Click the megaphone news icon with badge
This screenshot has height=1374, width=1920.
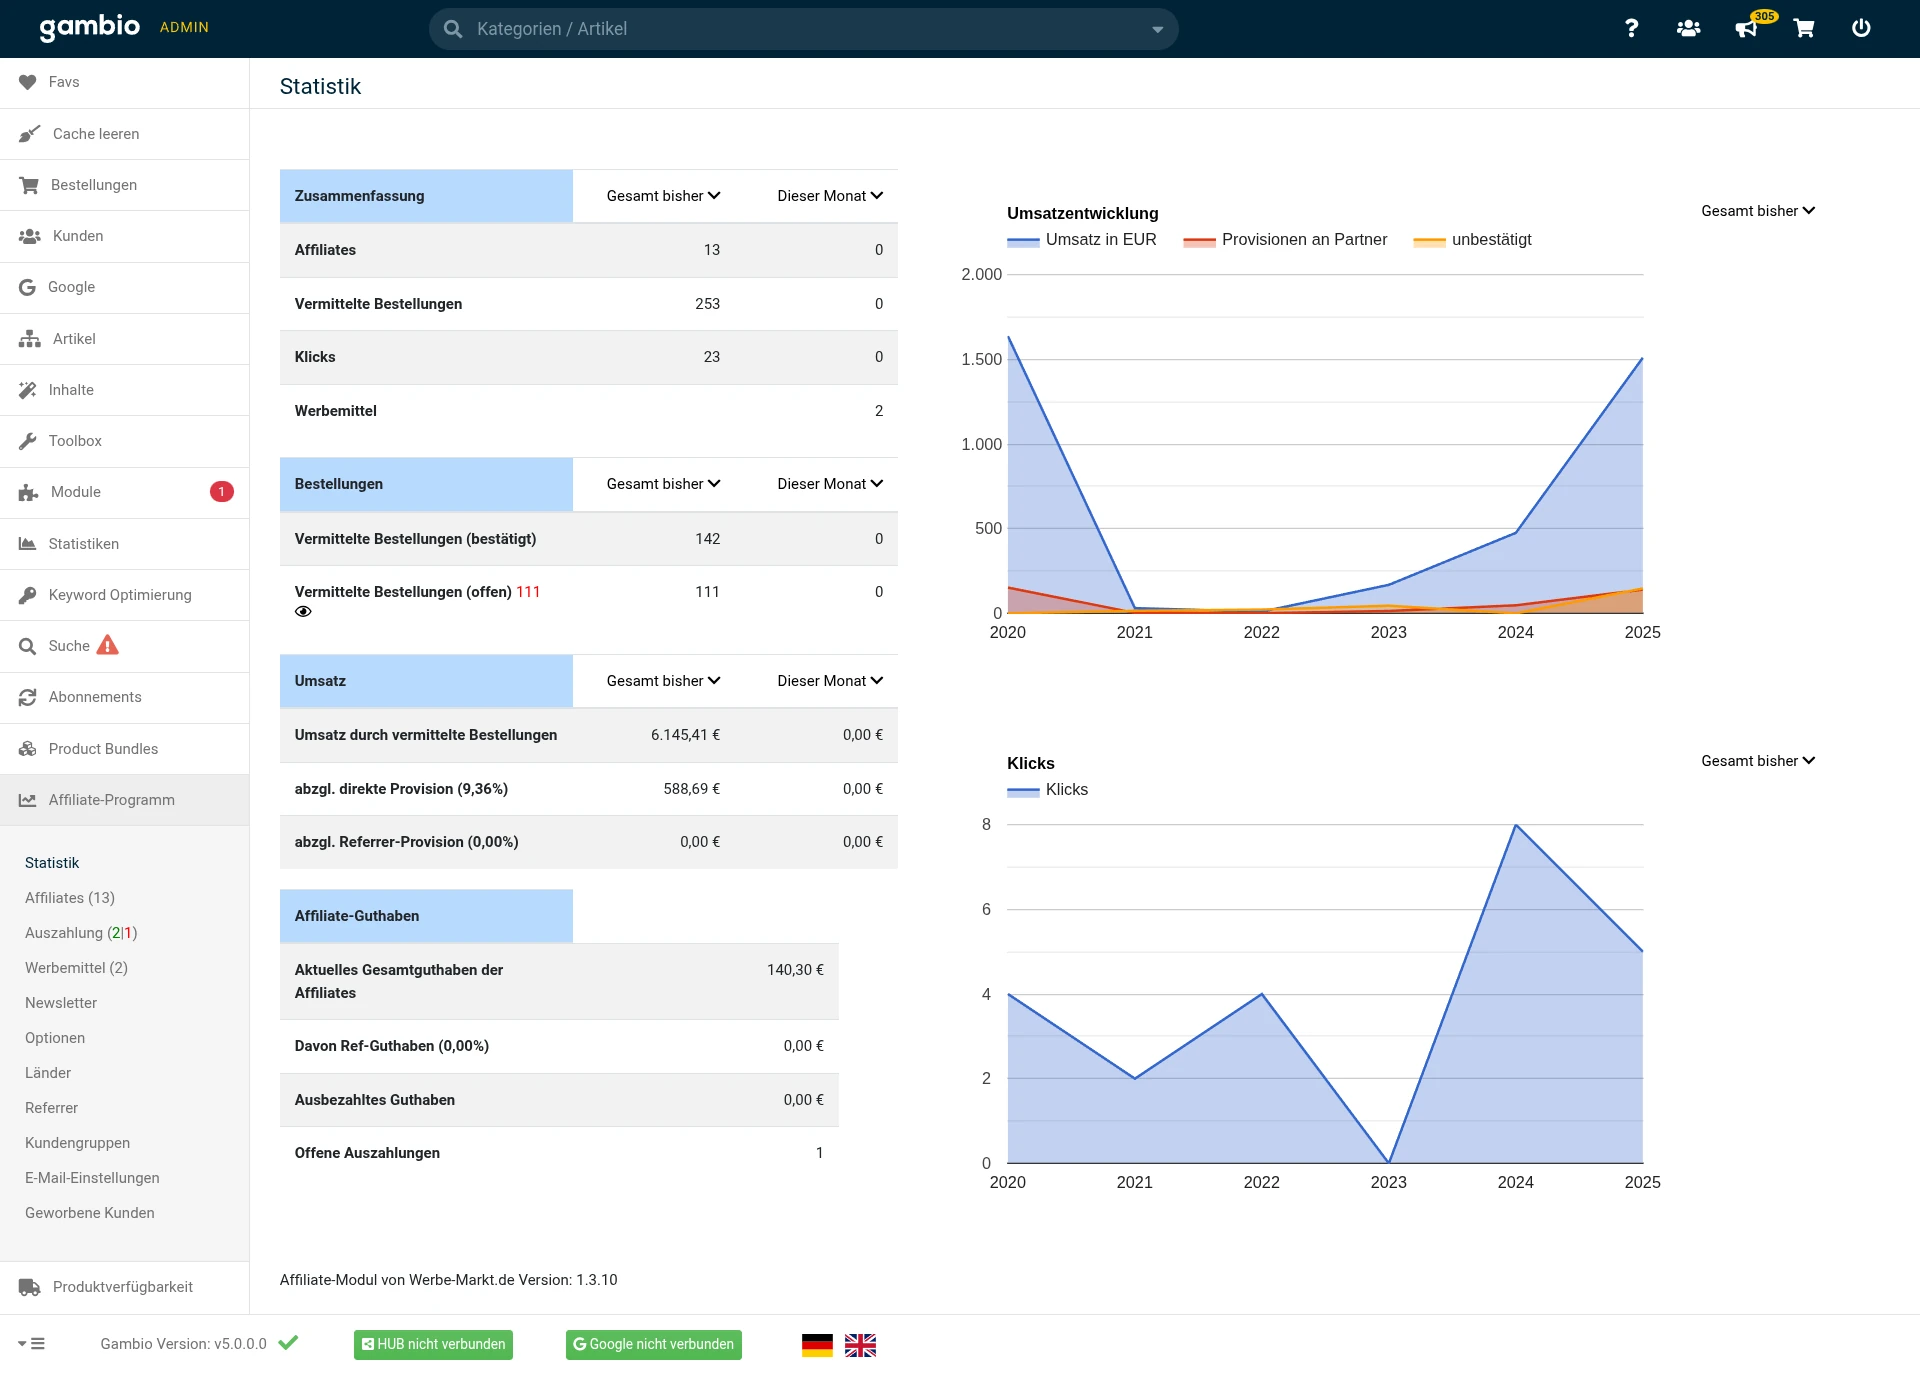click(1746, 28)
